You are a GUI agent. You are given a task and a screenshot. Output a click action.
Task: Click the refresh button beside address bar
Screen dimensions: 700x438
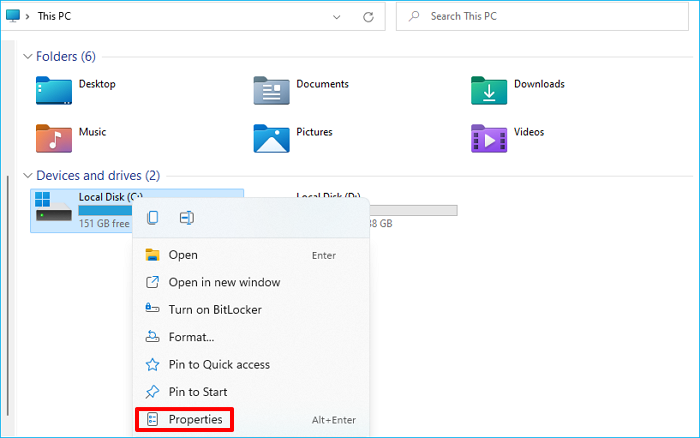(369, 17)
